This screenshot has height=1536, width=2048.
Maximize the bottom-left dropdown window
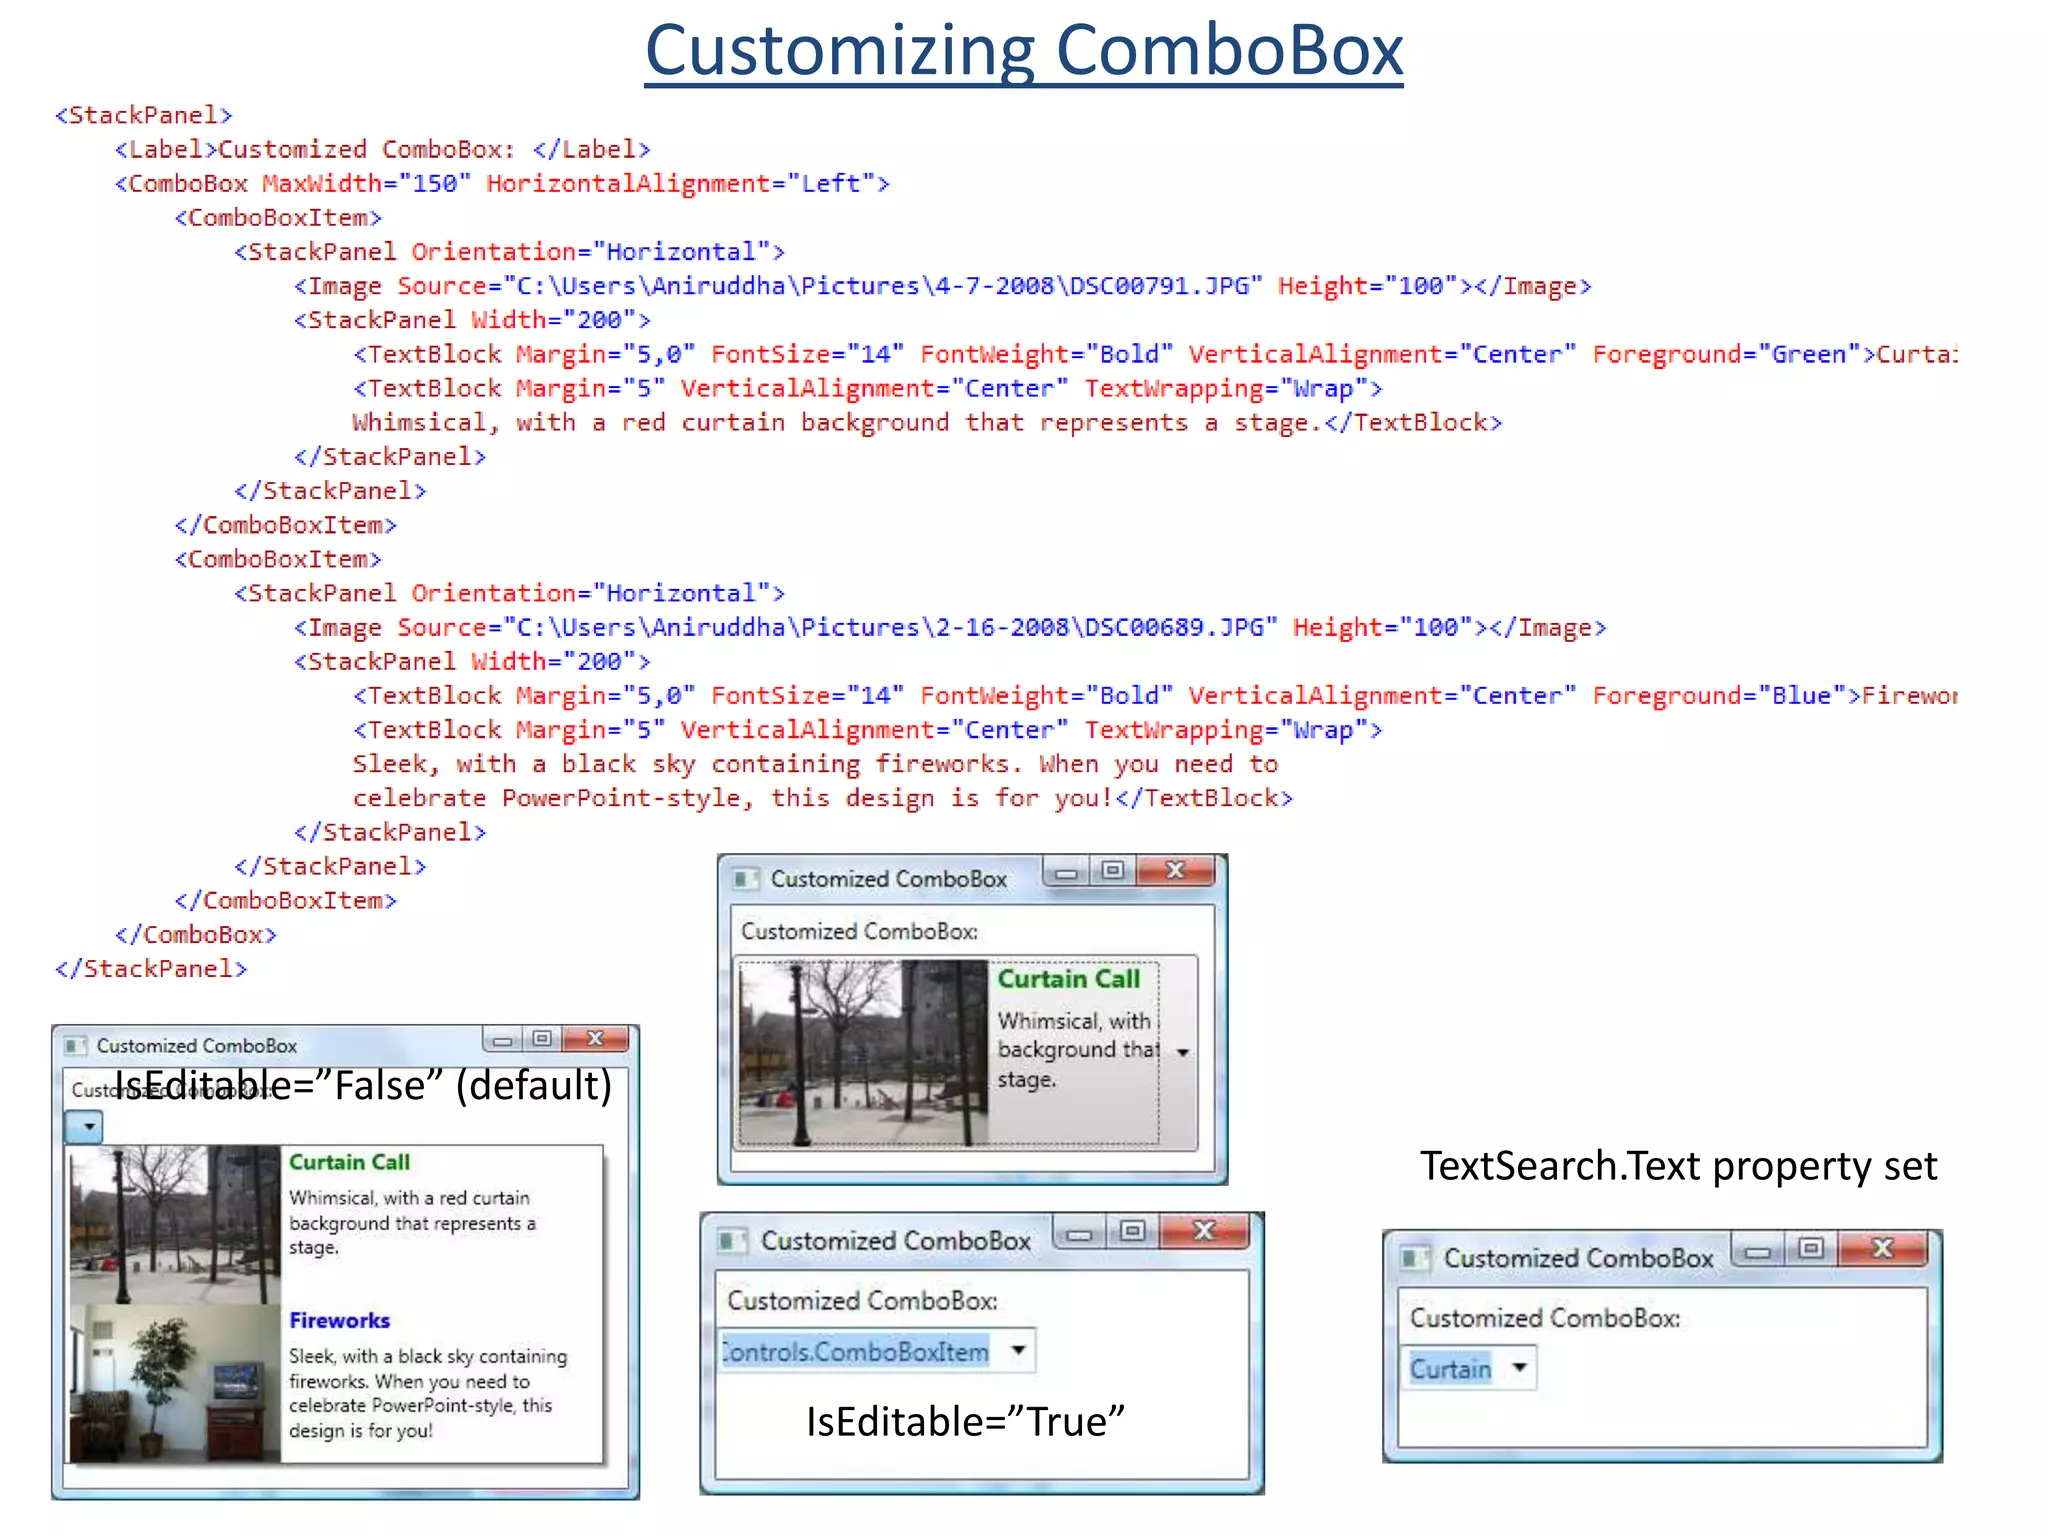(x=542, y=1039)
